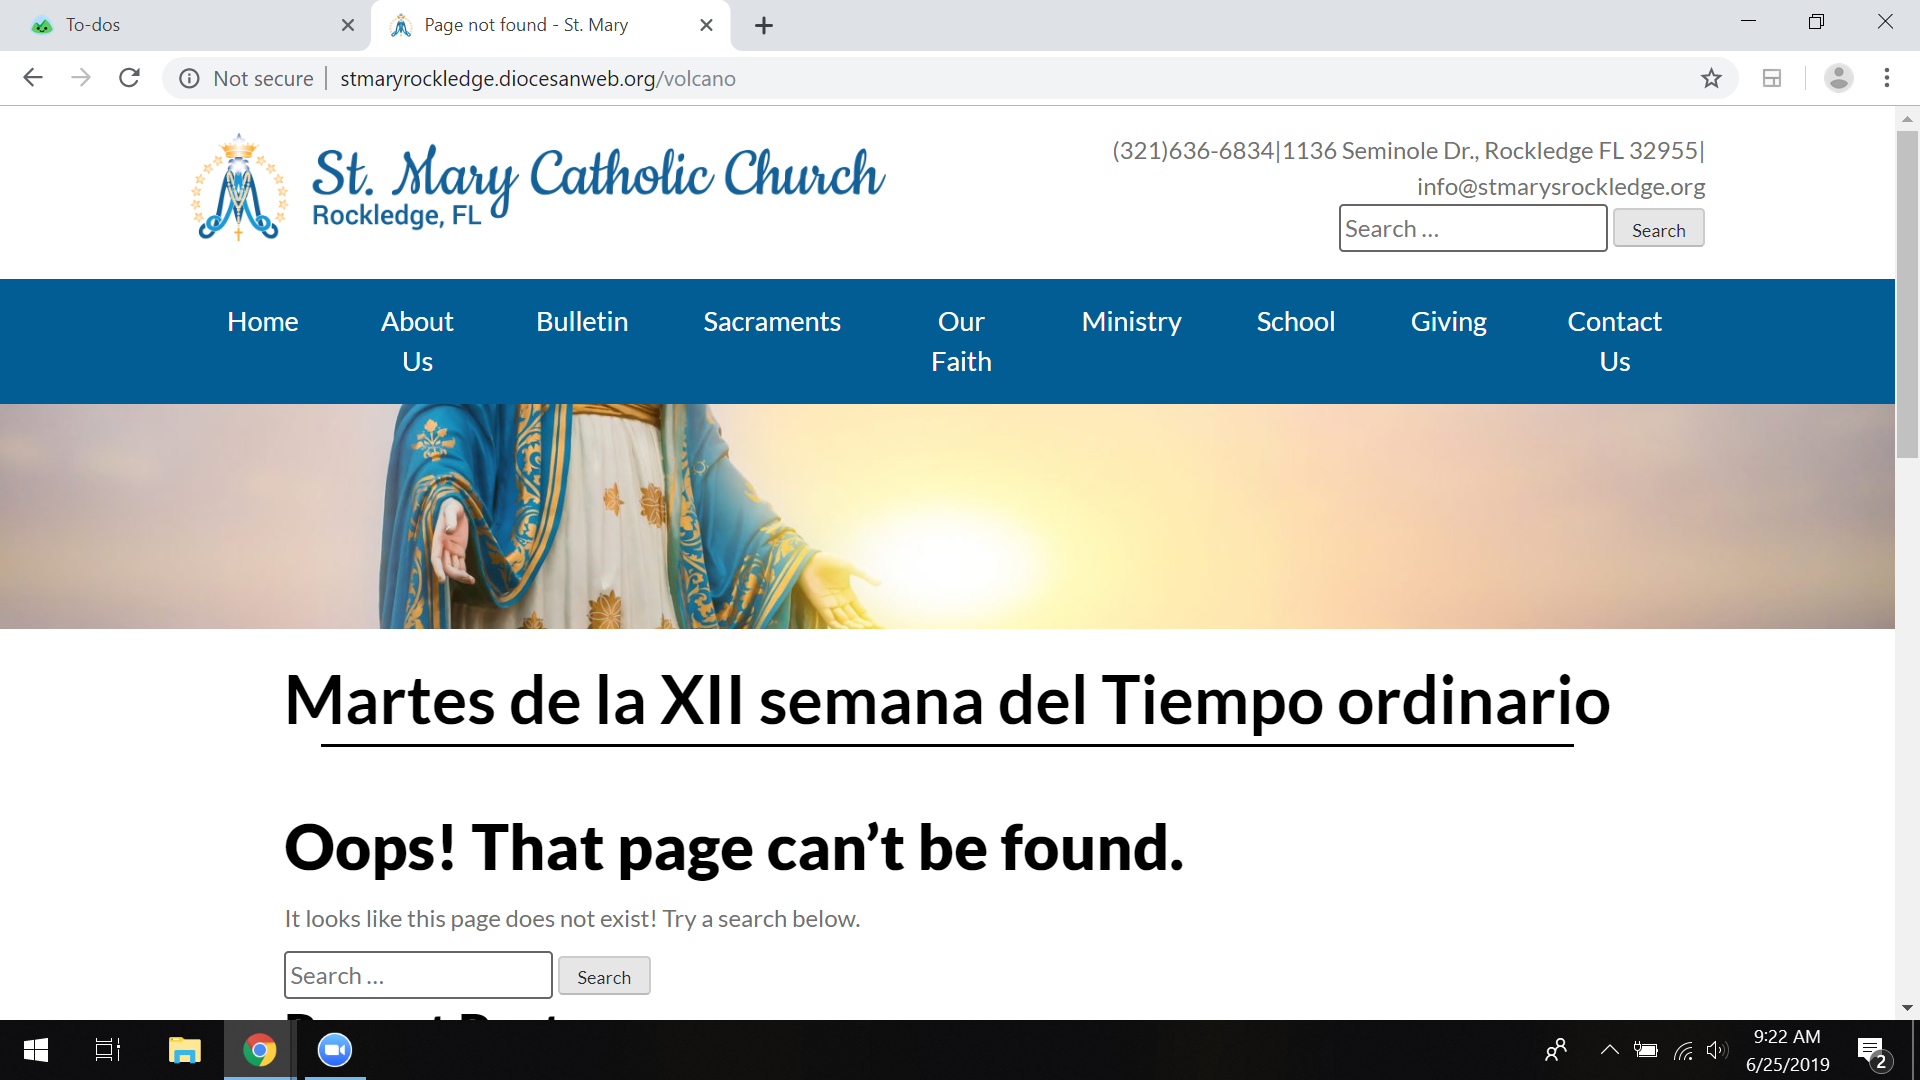Open the Sacraments navigation menu

click(x=771, y=321)
